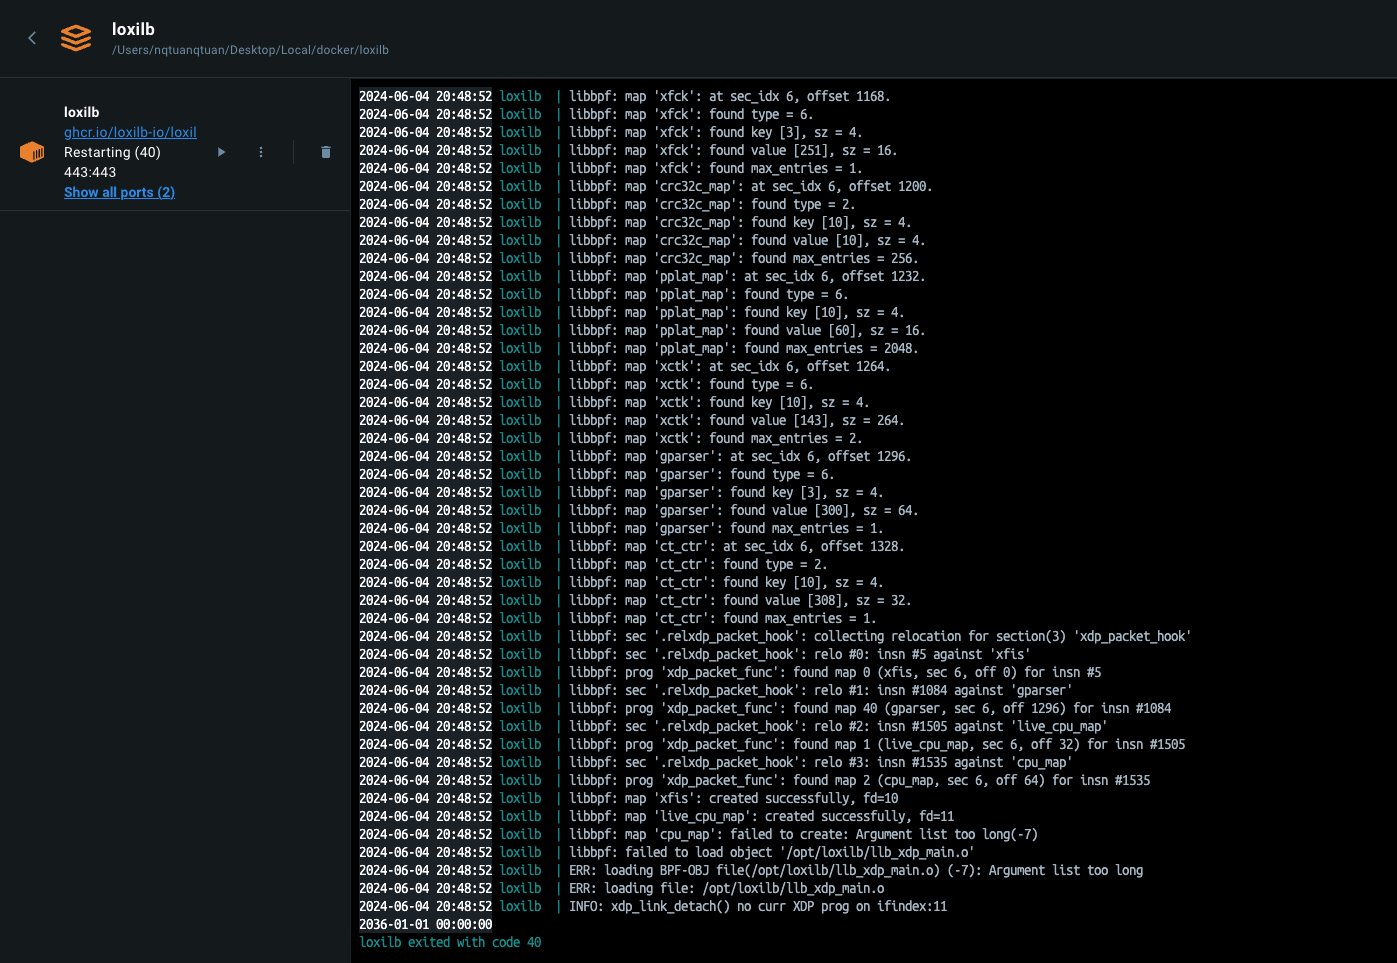This screenshot has width=1397, height=963.
Task: Click log line "'xctk': at sec_idx 6, offset 1264"
Action: pos(625,366)
